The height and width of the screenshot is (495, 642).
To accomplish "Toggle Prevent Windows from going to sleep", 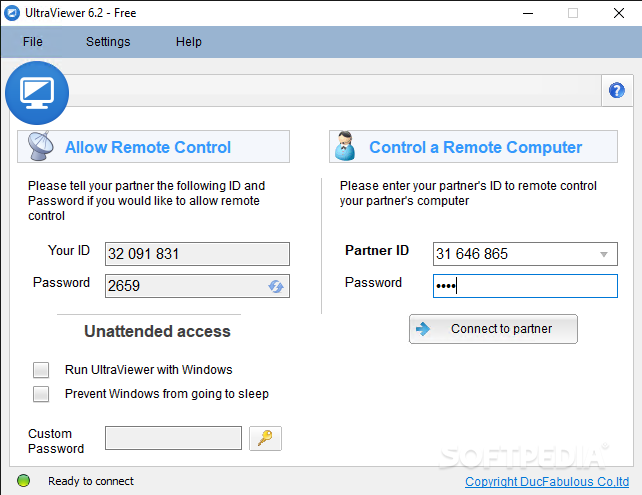I will [41, 394].
